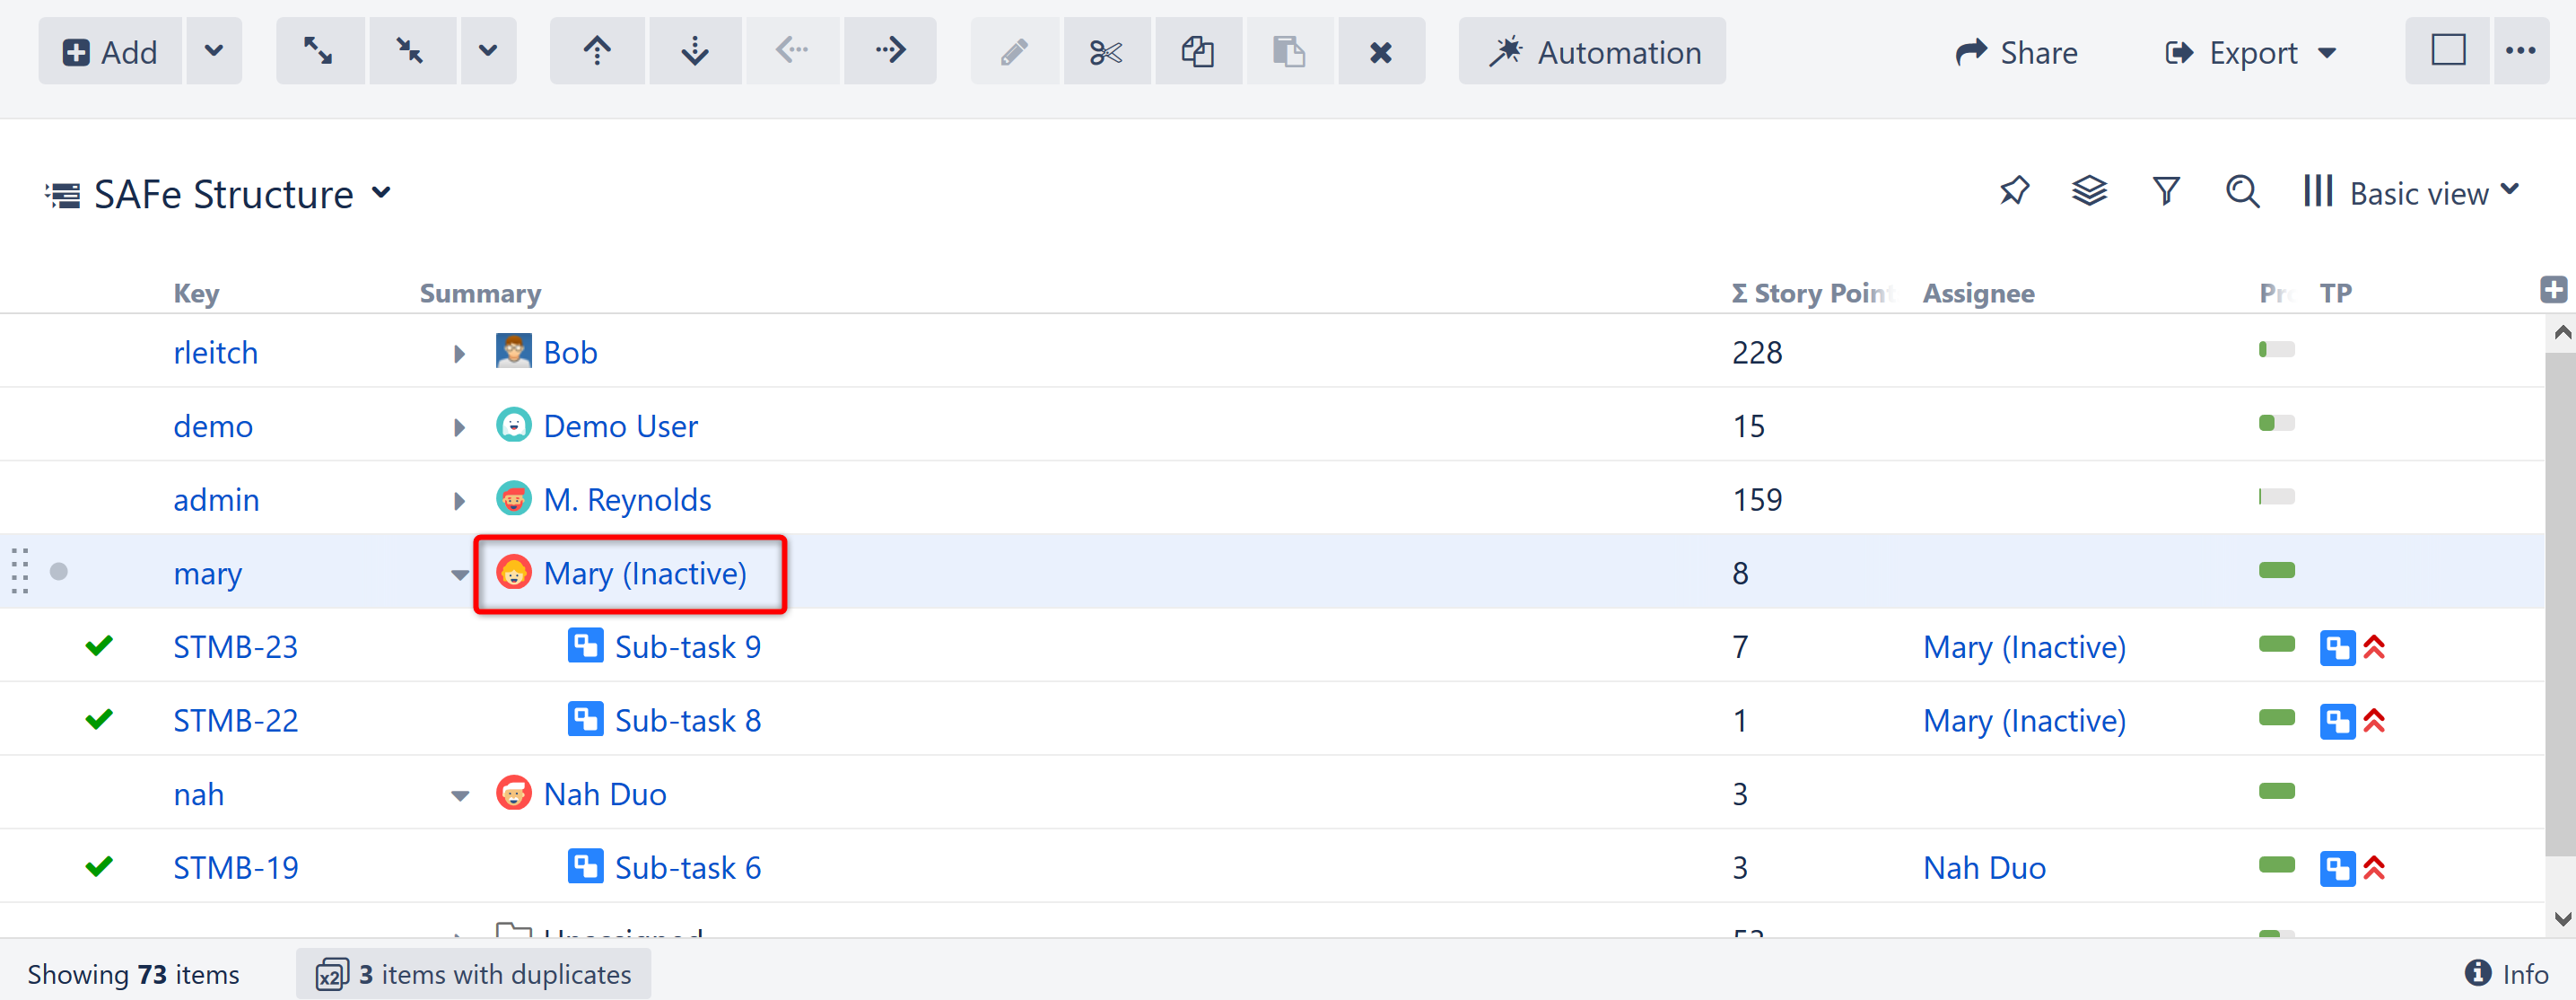The height and width of the screenshot is (1000, 2576).
Task: Click the Collapse All arrows icon
Action: (411, 51)
